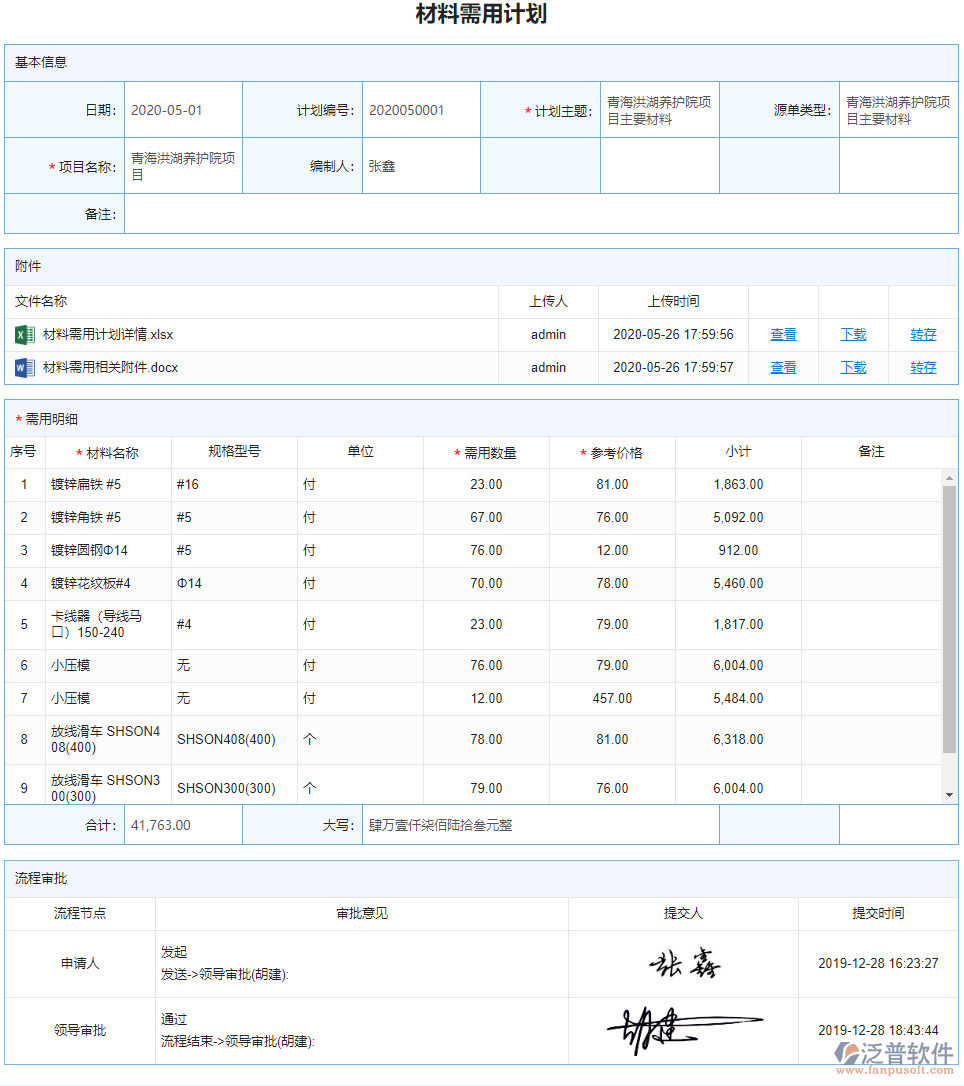This screenshot has width=964, height=1086.
Task: Click 下载 for the Word attachment
Action: (853, 367)
